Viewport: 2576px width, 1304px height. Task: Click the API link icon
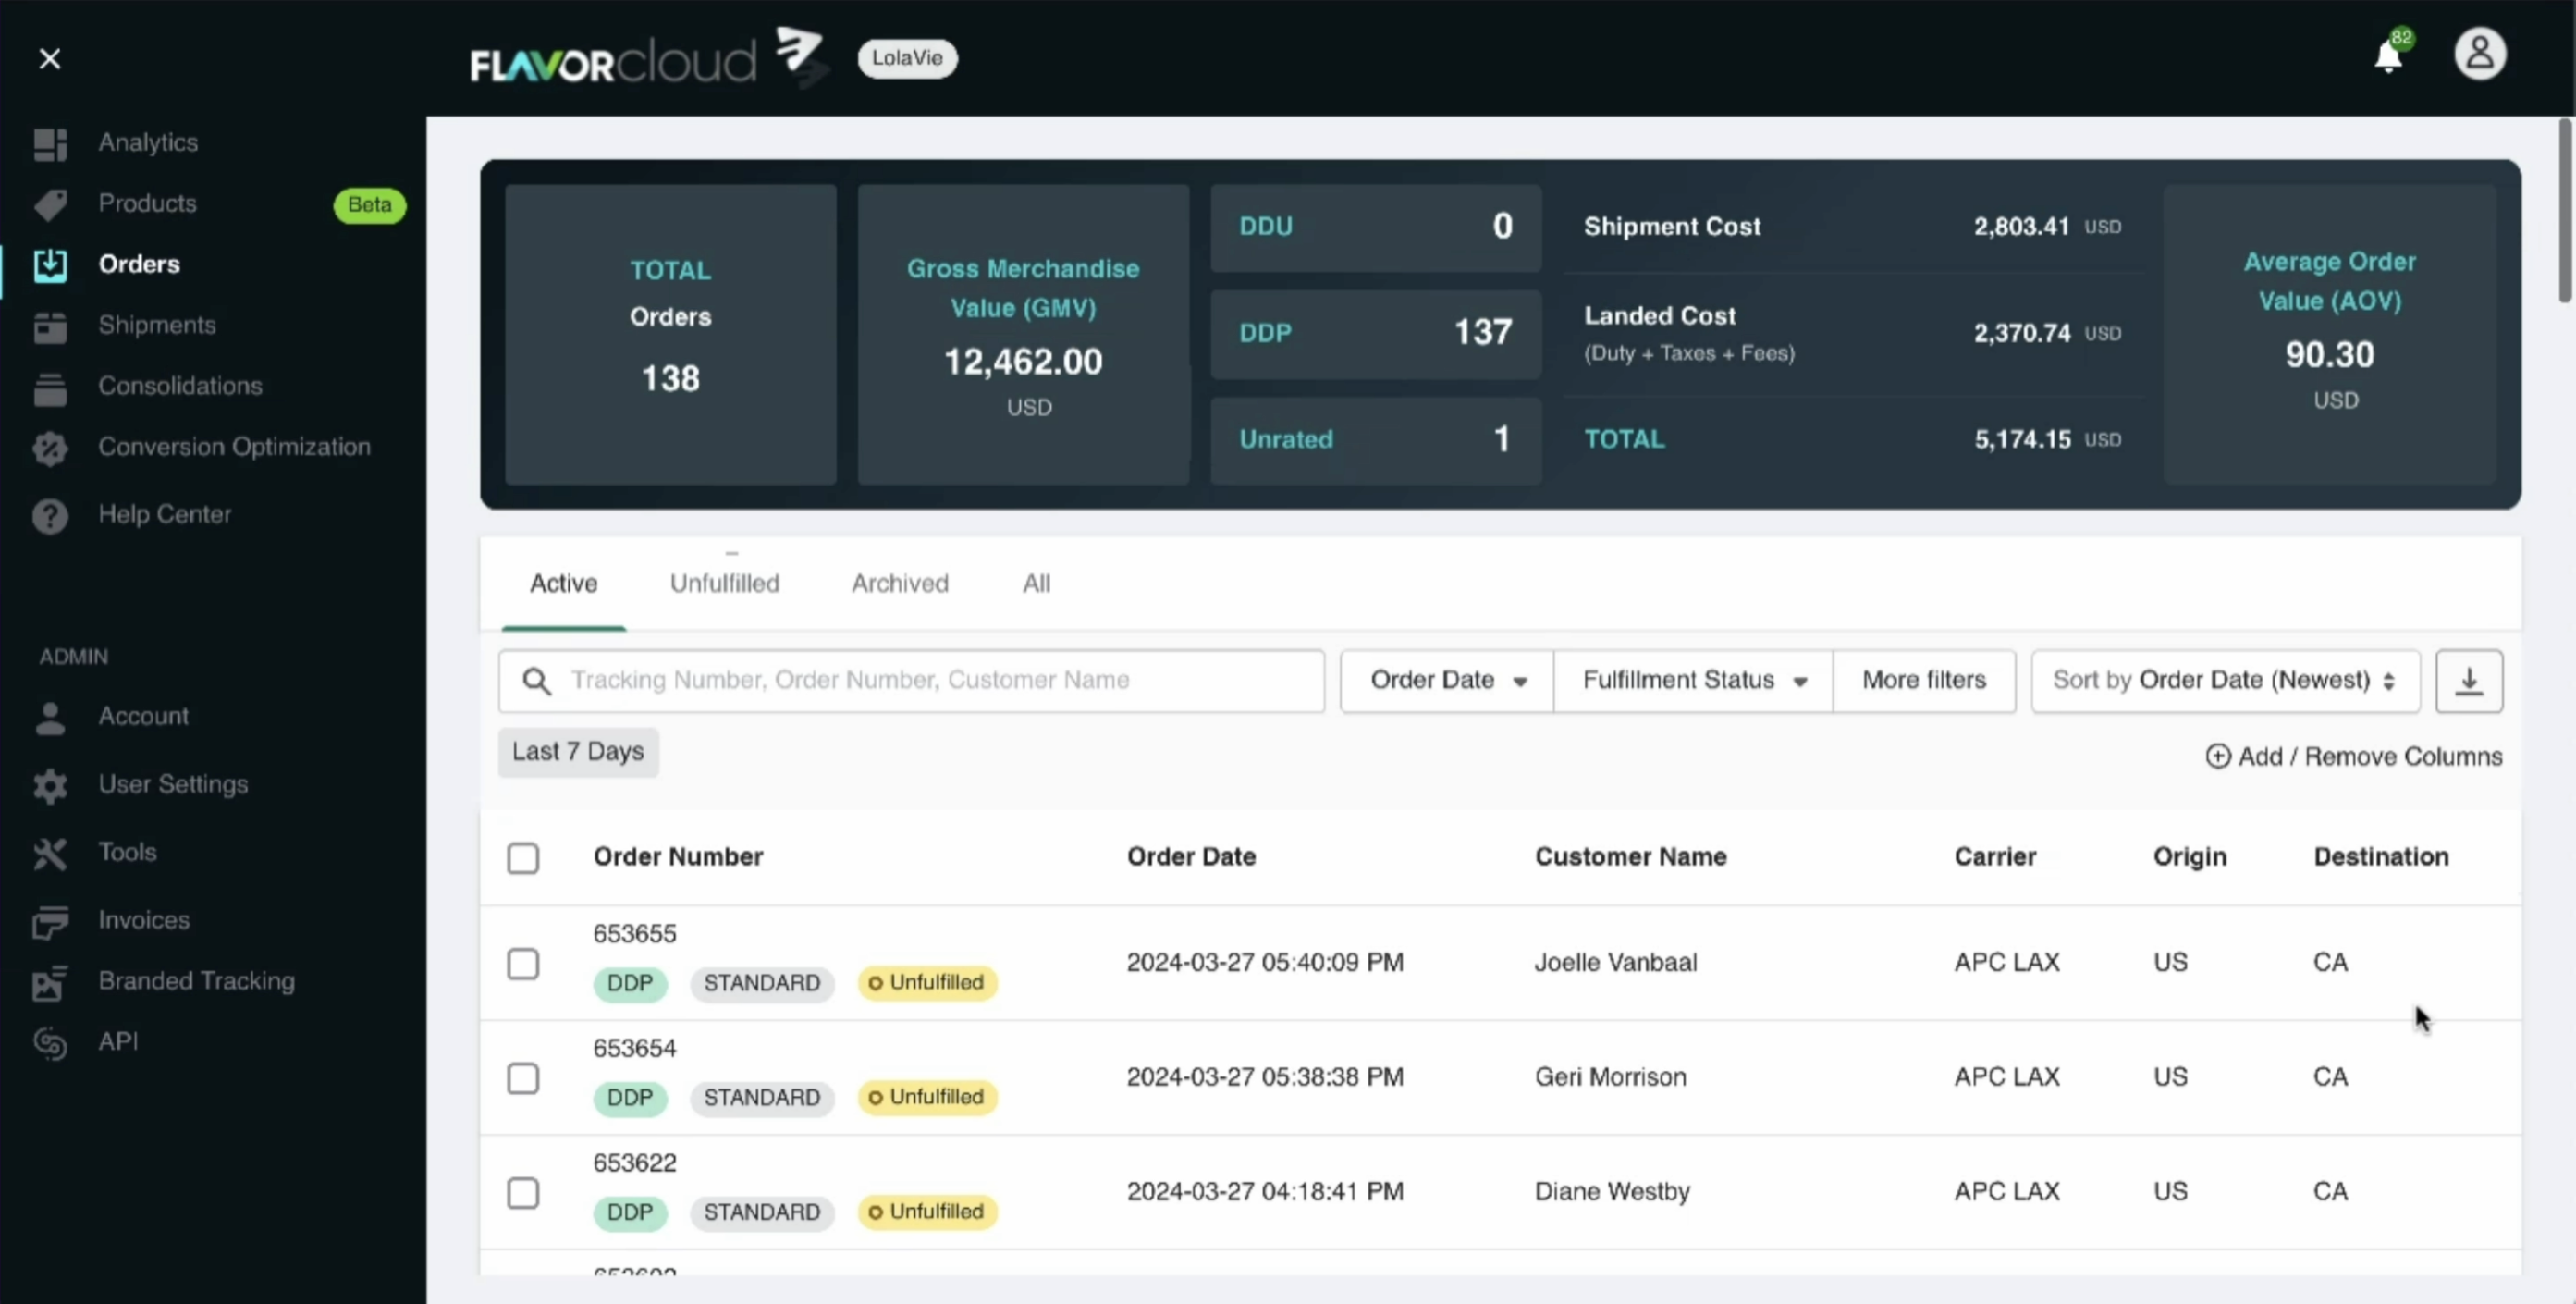pyautogui.click(x=50, y=1043)
